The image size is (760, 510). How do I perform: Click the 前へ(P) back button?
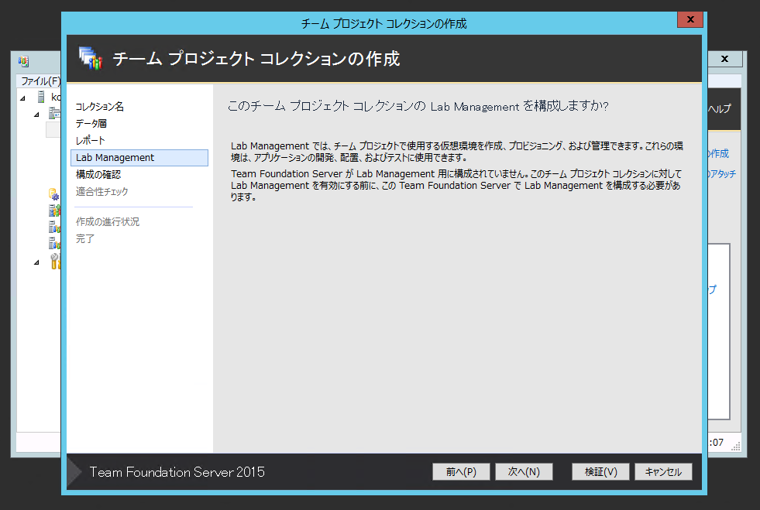(461, 472)
